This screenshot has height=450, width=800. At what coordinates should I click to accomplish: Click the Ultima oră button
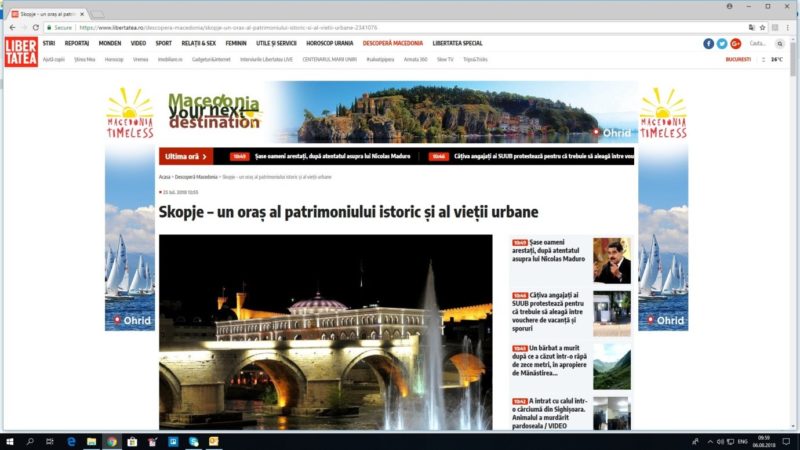click(x=186, y=157)
